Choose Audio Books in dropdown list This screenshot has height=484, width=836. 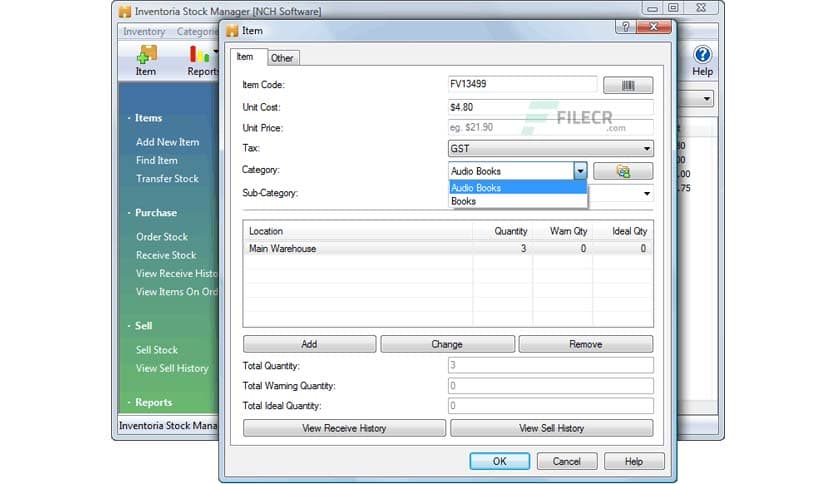(x=476, y=188)
